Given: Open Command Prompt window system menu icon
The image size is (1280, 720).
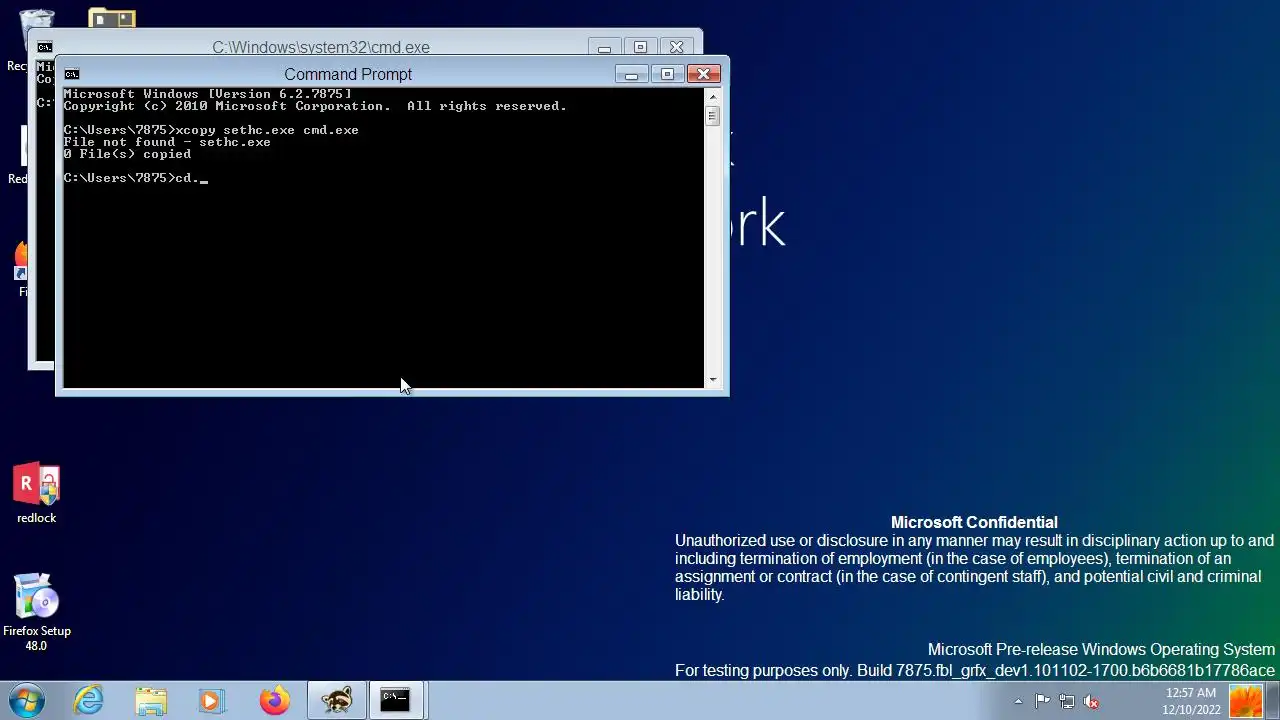Looking at the screenshot, I should (x=71, y=74).
